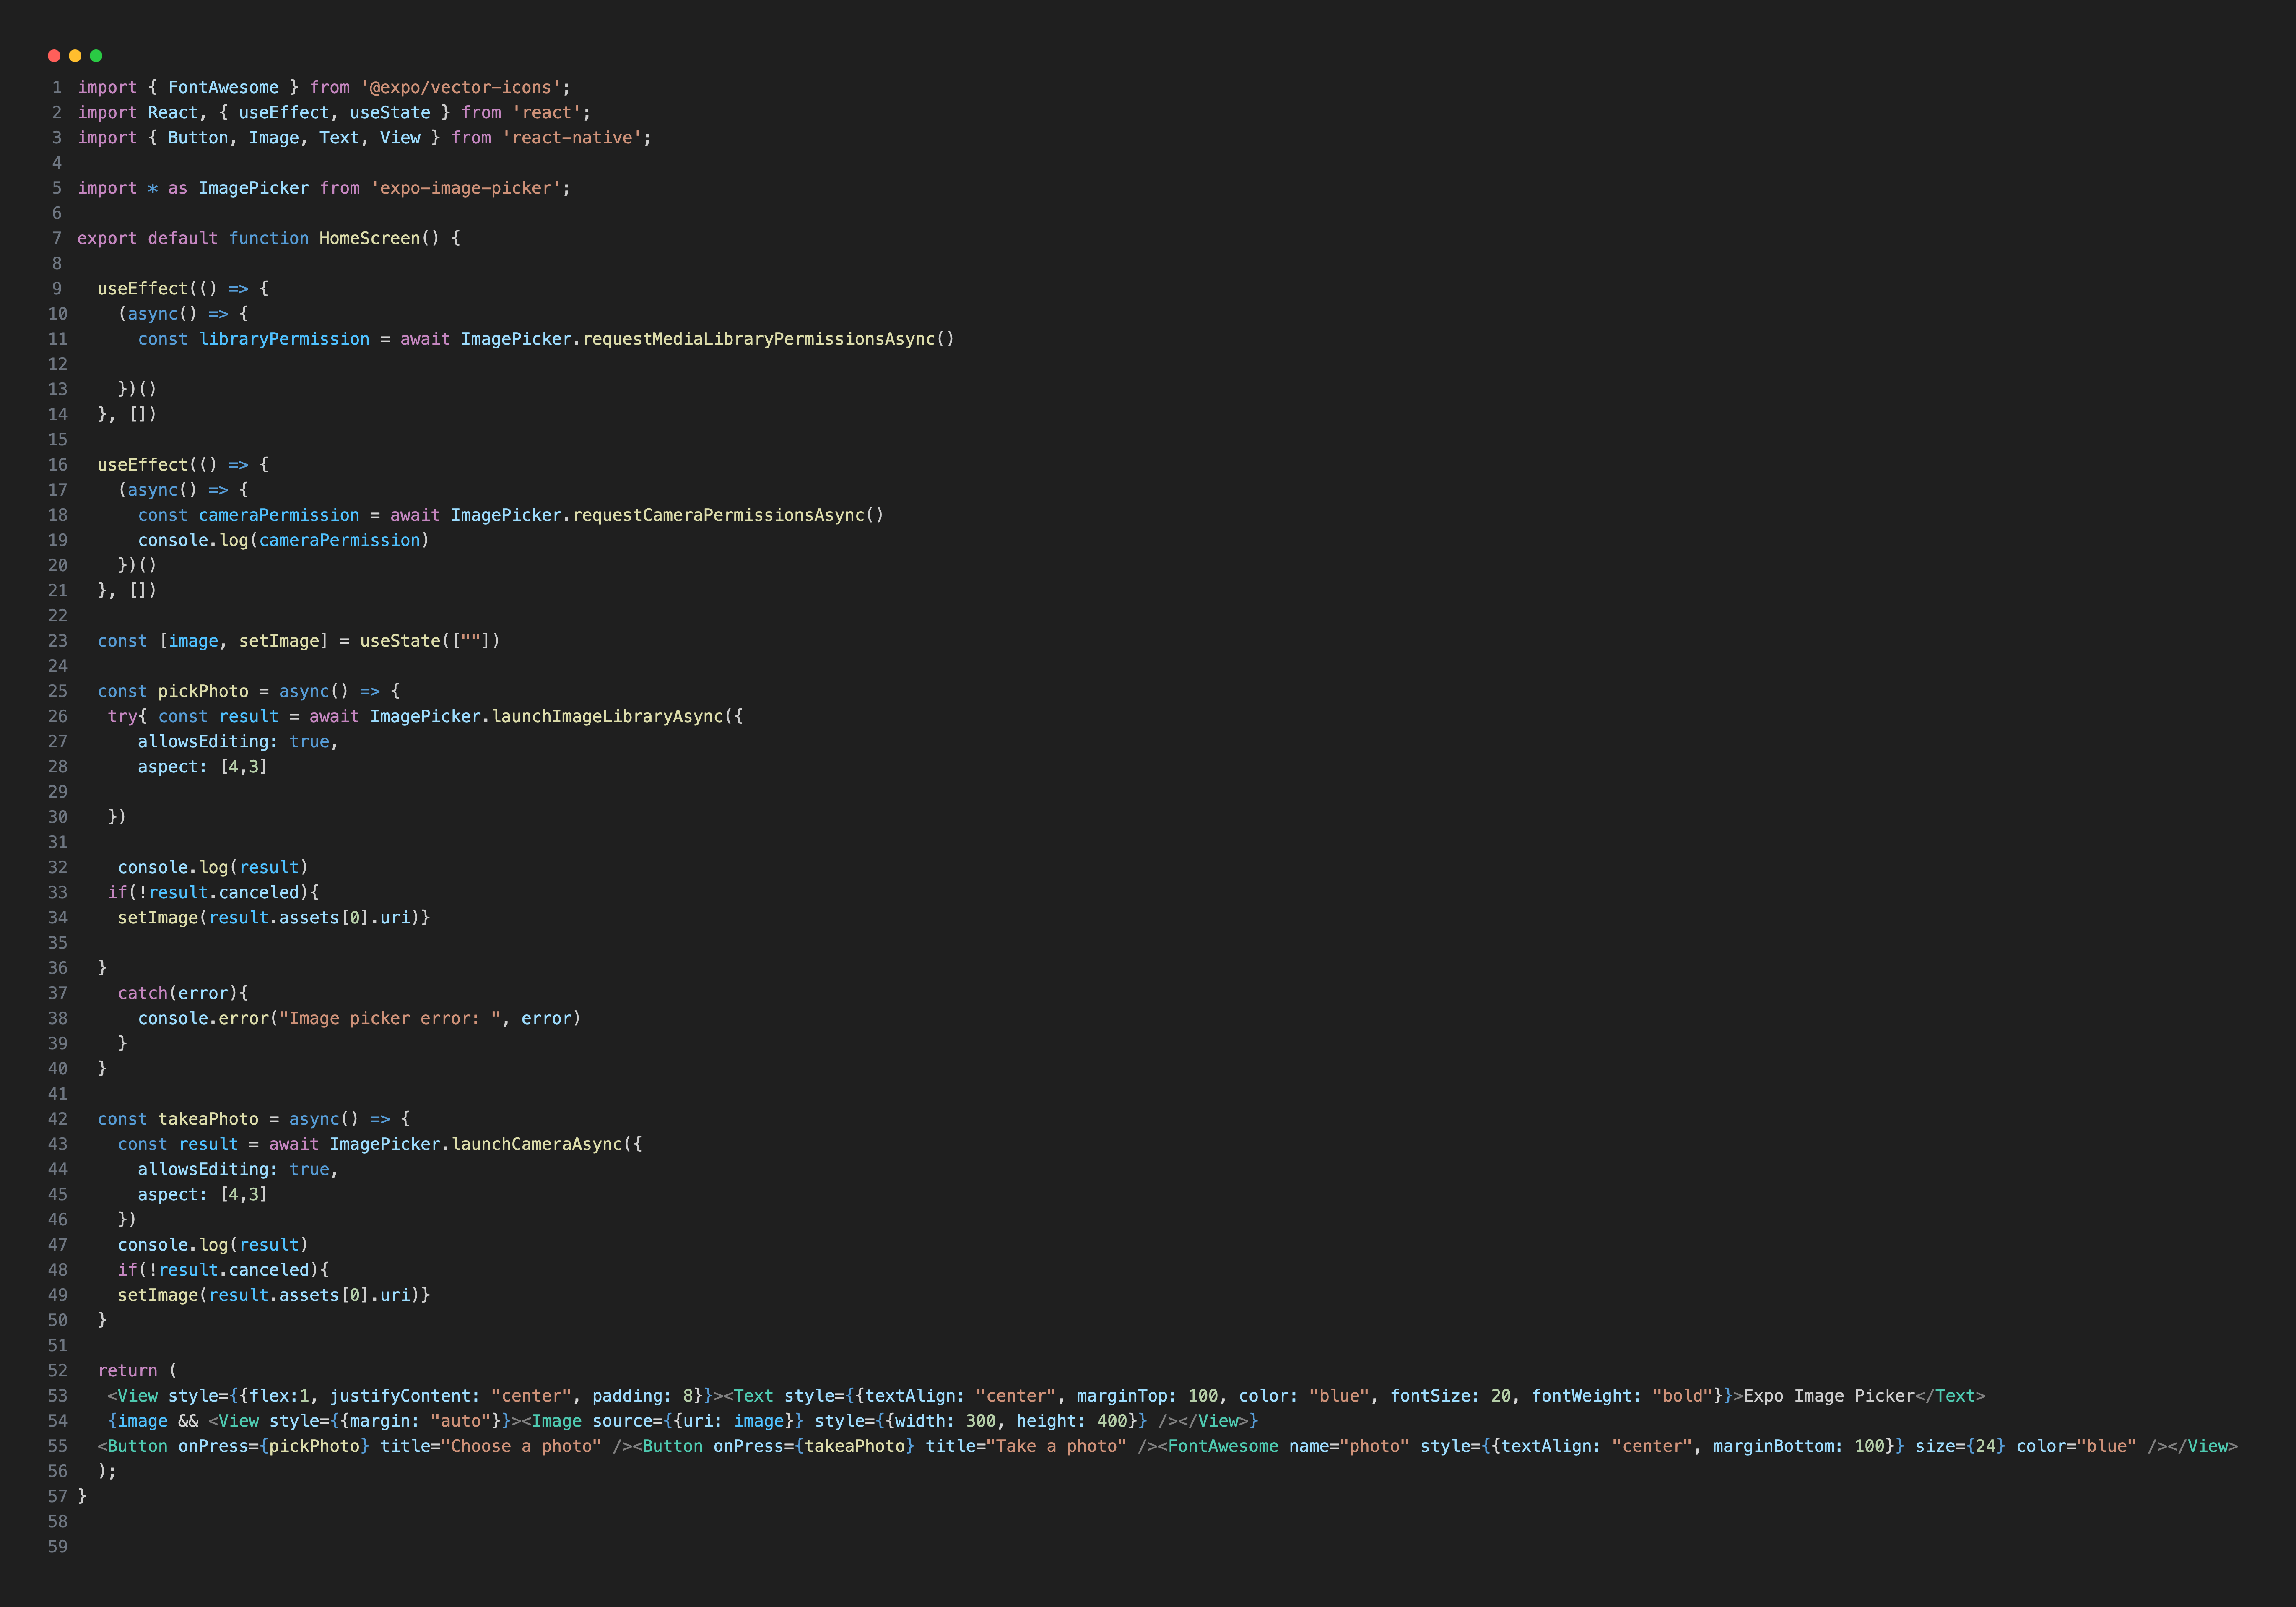The width and height of the screenshot is (2296, 1607).
Task: Click the HomeScreen function name
Action: coord(369,238)
